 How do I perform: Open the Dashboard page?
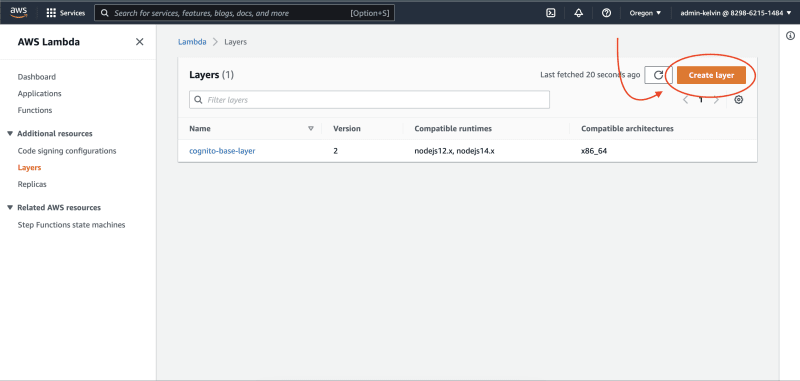[37, 77]
